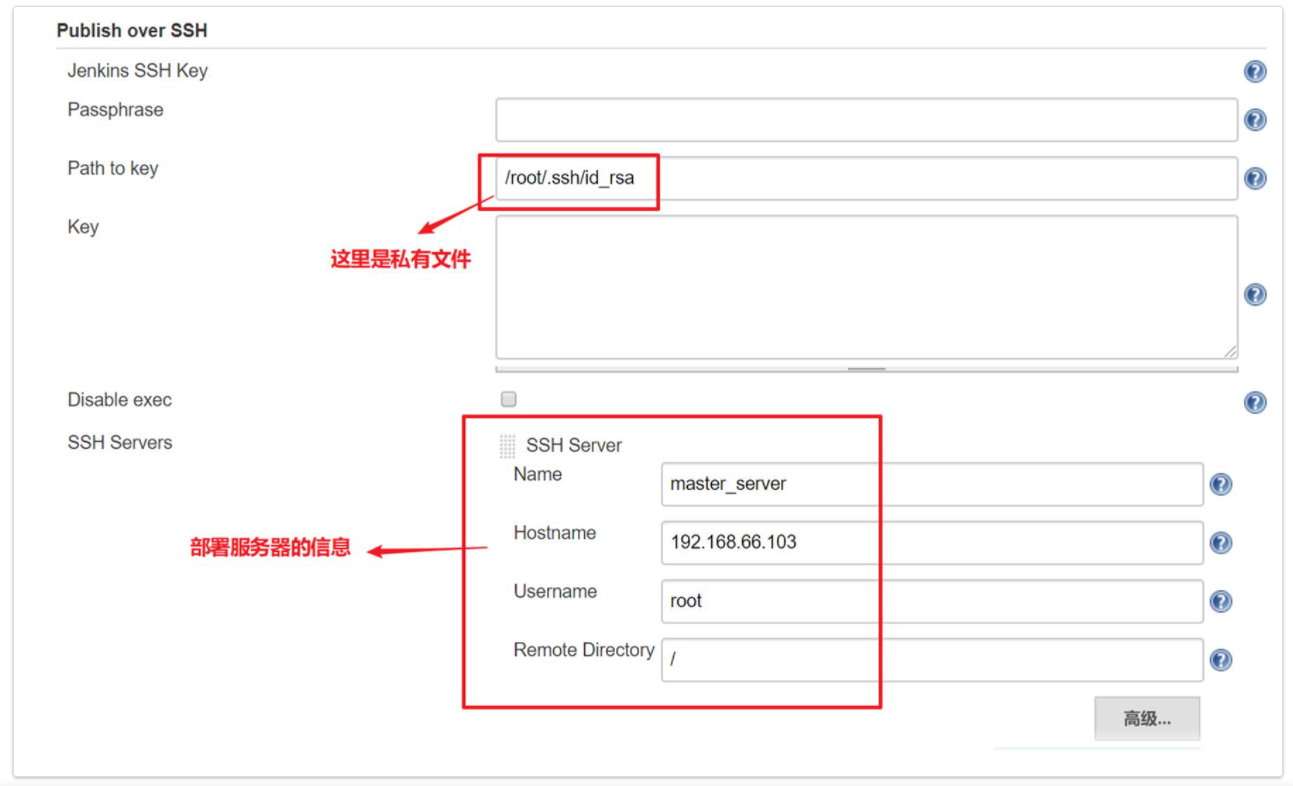Focus the Path to key field

click(866, 178)
